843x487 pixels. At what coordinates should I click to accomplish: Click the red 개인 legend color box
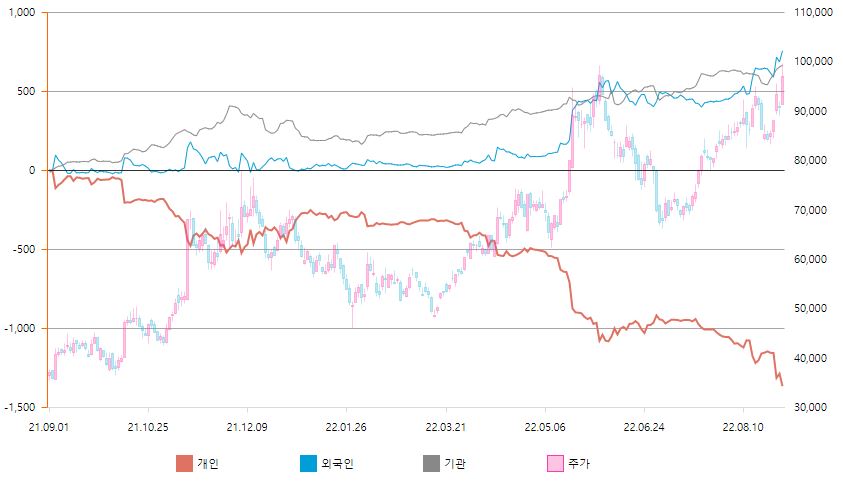[183, 463]
